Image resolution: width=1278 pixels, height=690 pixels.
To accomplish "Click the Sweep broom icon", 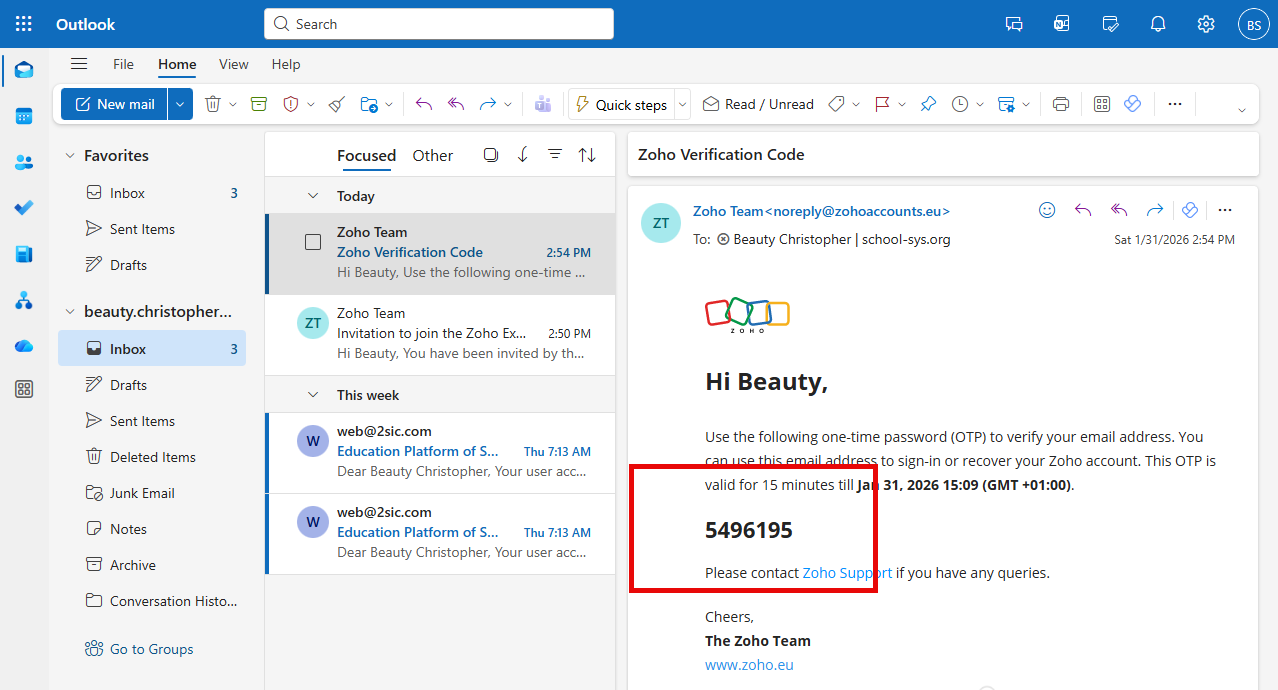I will tap(337, 104).
